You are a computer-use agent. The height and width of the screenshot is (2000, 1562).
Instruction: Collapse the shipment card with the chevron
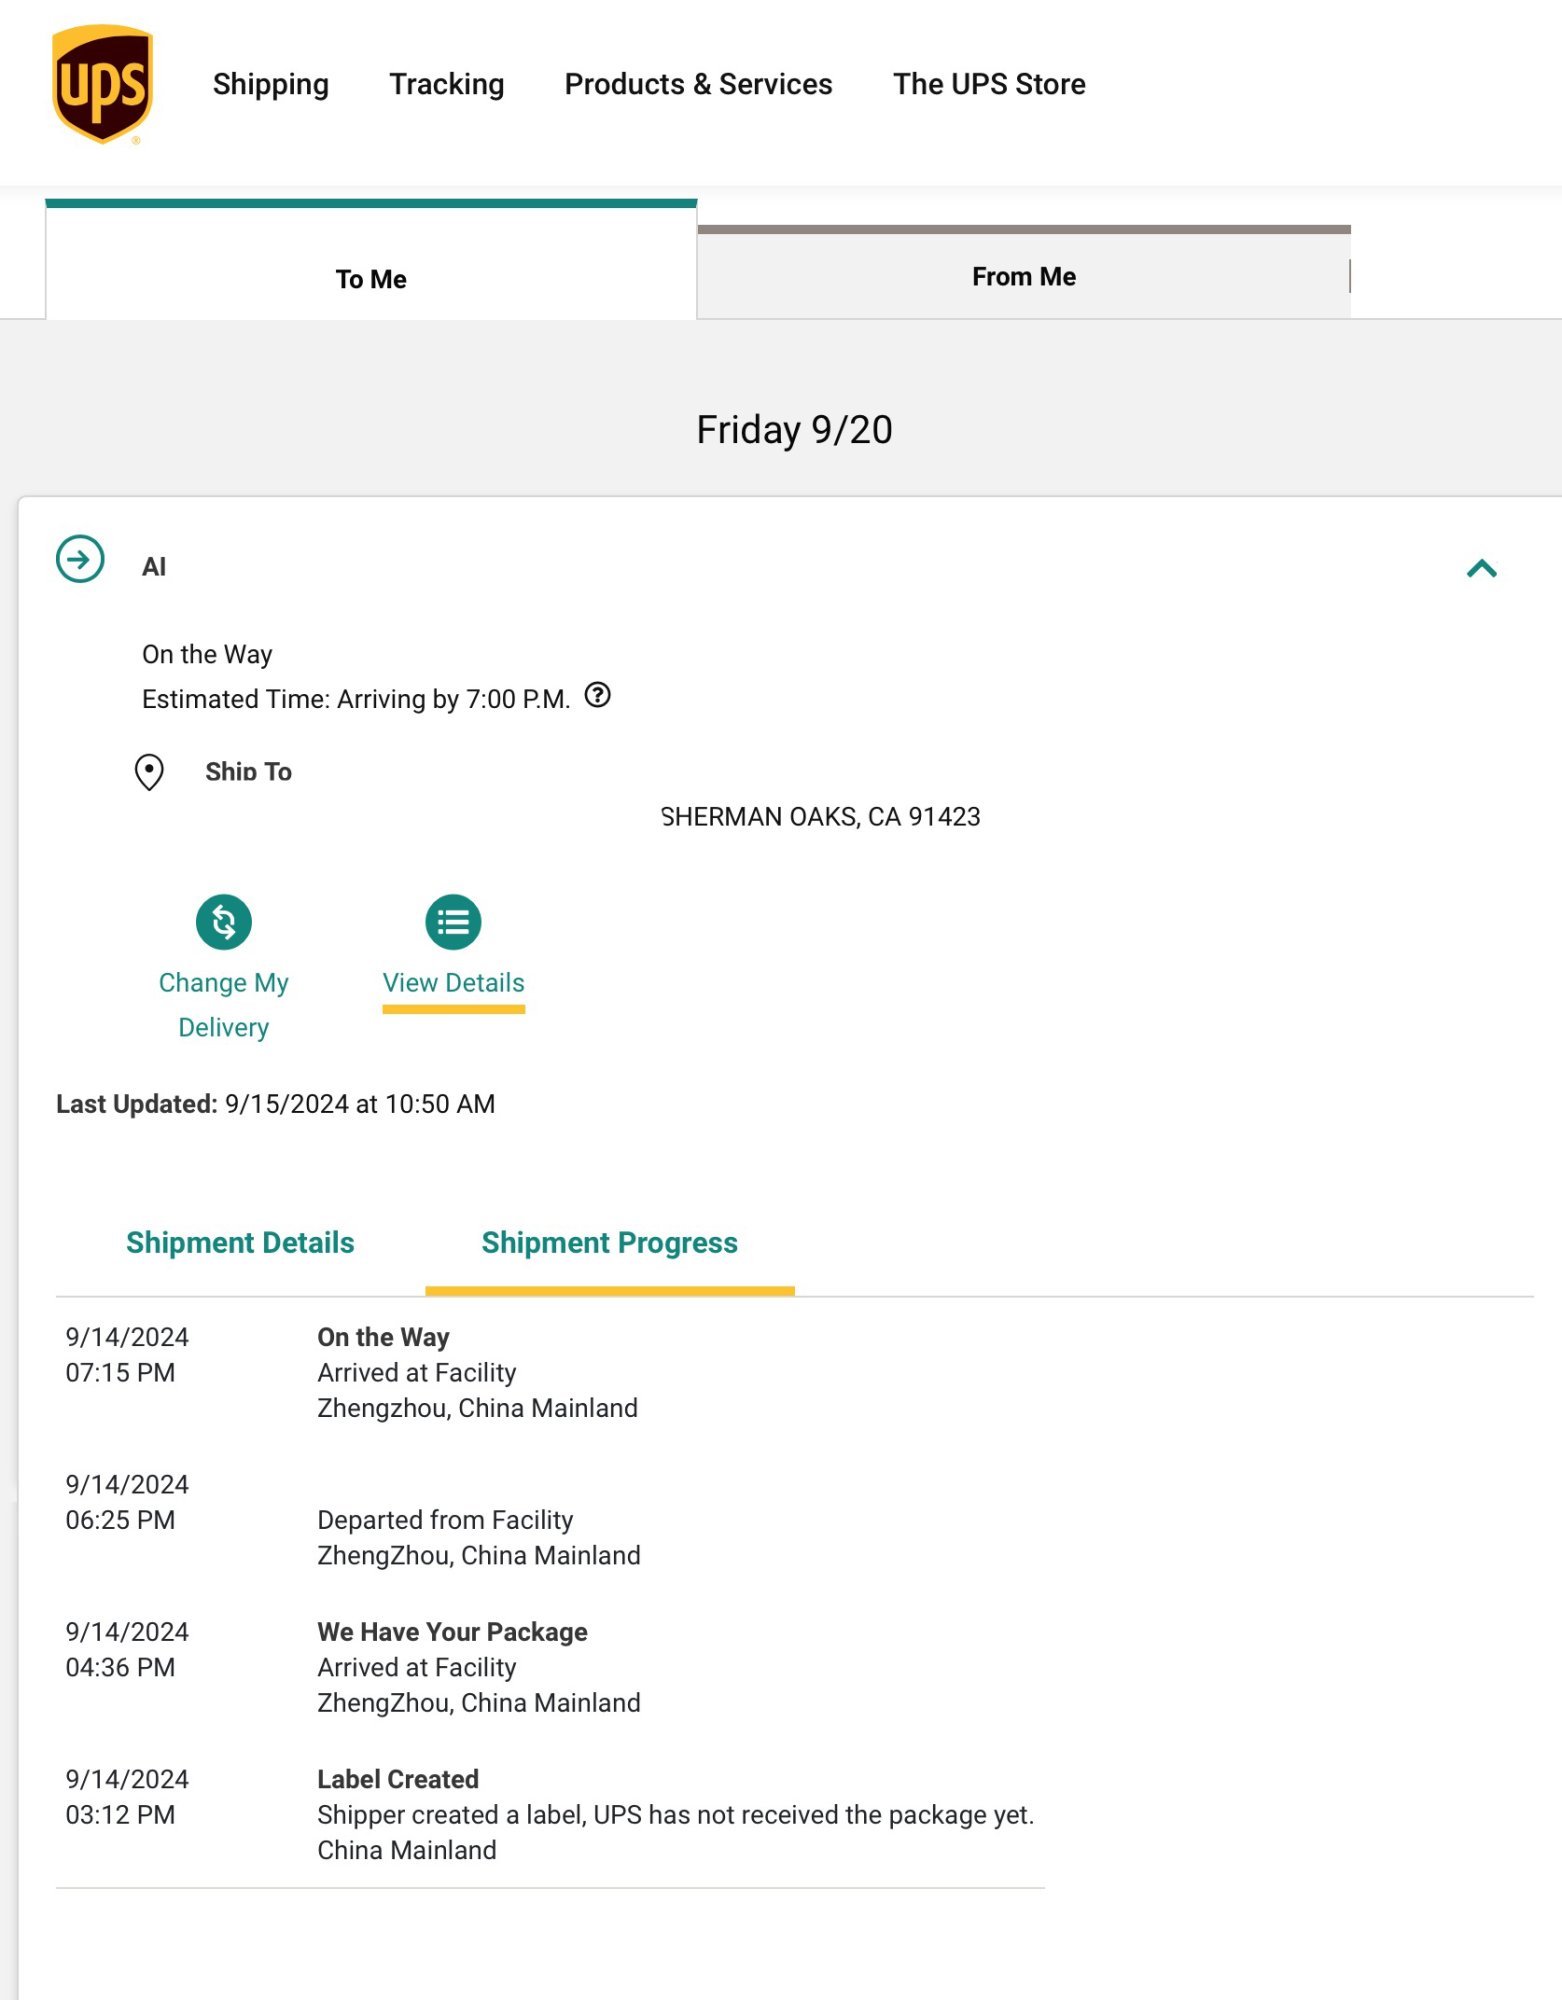1482,569
